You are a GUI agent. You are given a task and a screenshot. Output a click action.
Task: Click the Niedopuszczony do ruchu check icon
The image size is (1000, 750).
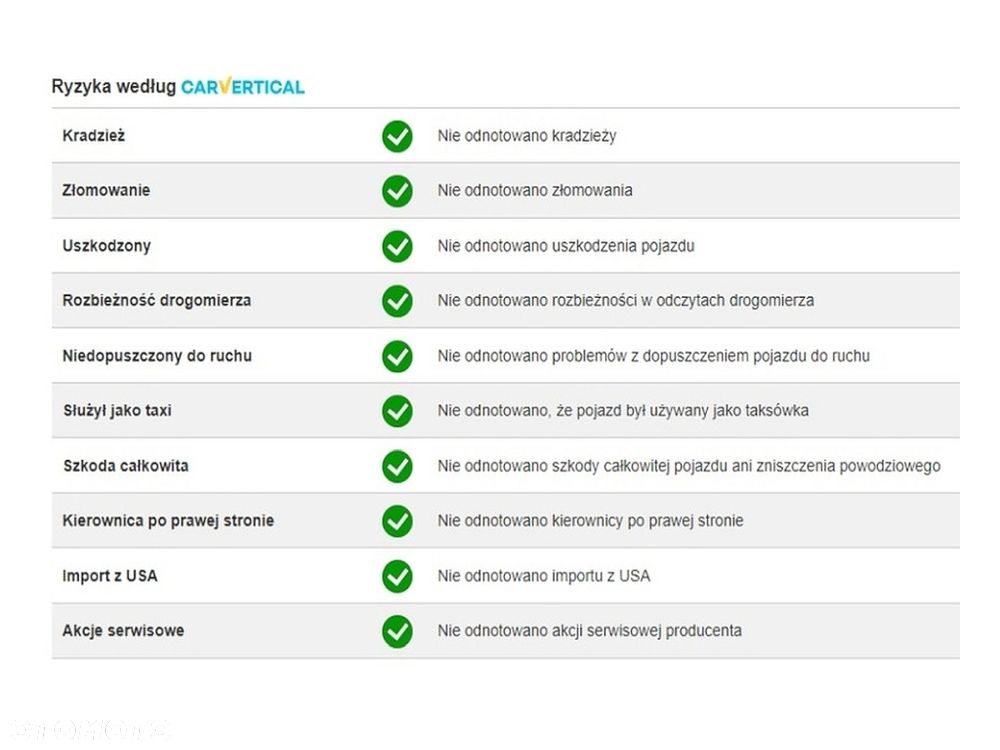[x=397, y=356]
